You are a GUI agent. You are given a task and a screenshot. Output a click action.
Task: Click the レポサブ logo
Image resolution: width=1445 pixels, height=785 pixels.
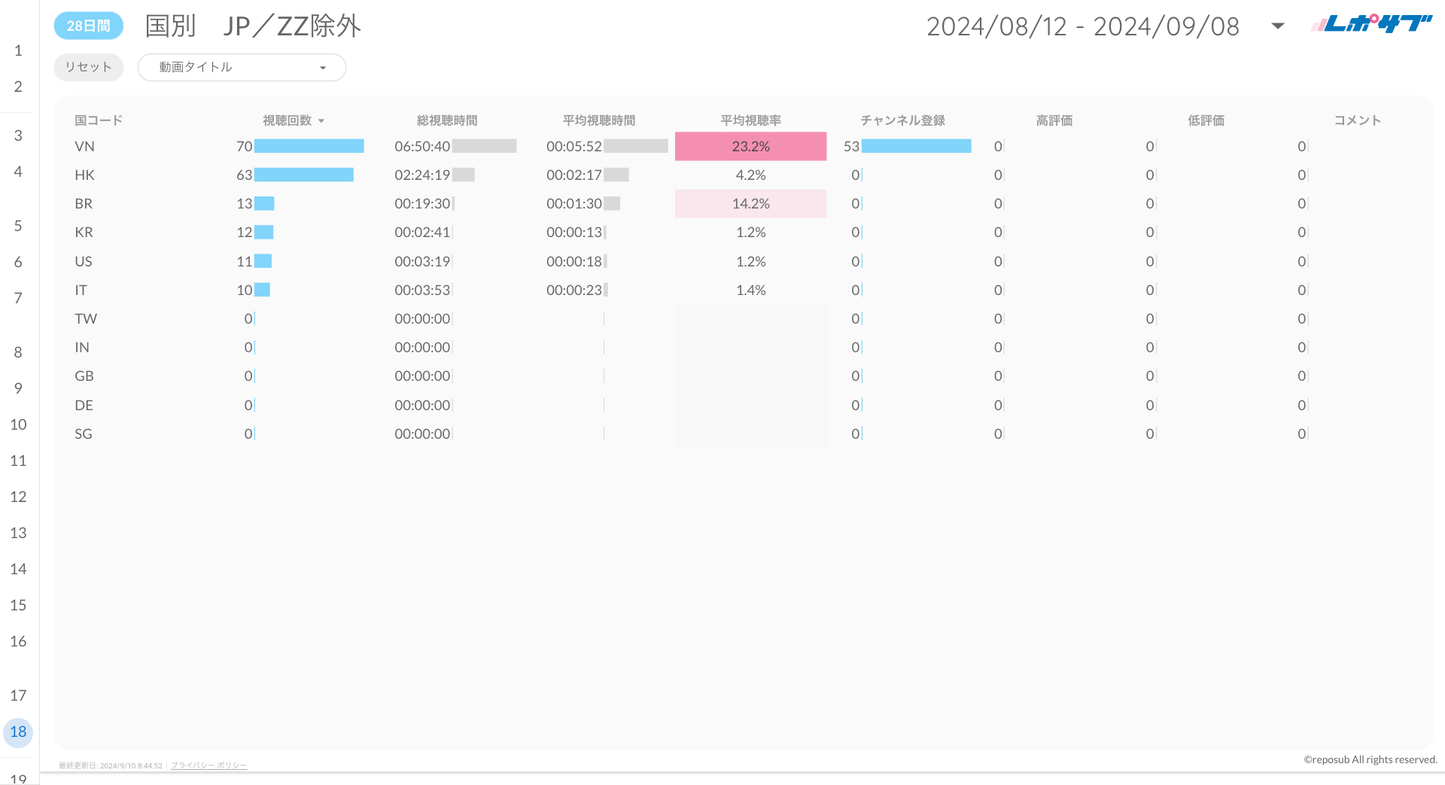tap(1371, 24)
